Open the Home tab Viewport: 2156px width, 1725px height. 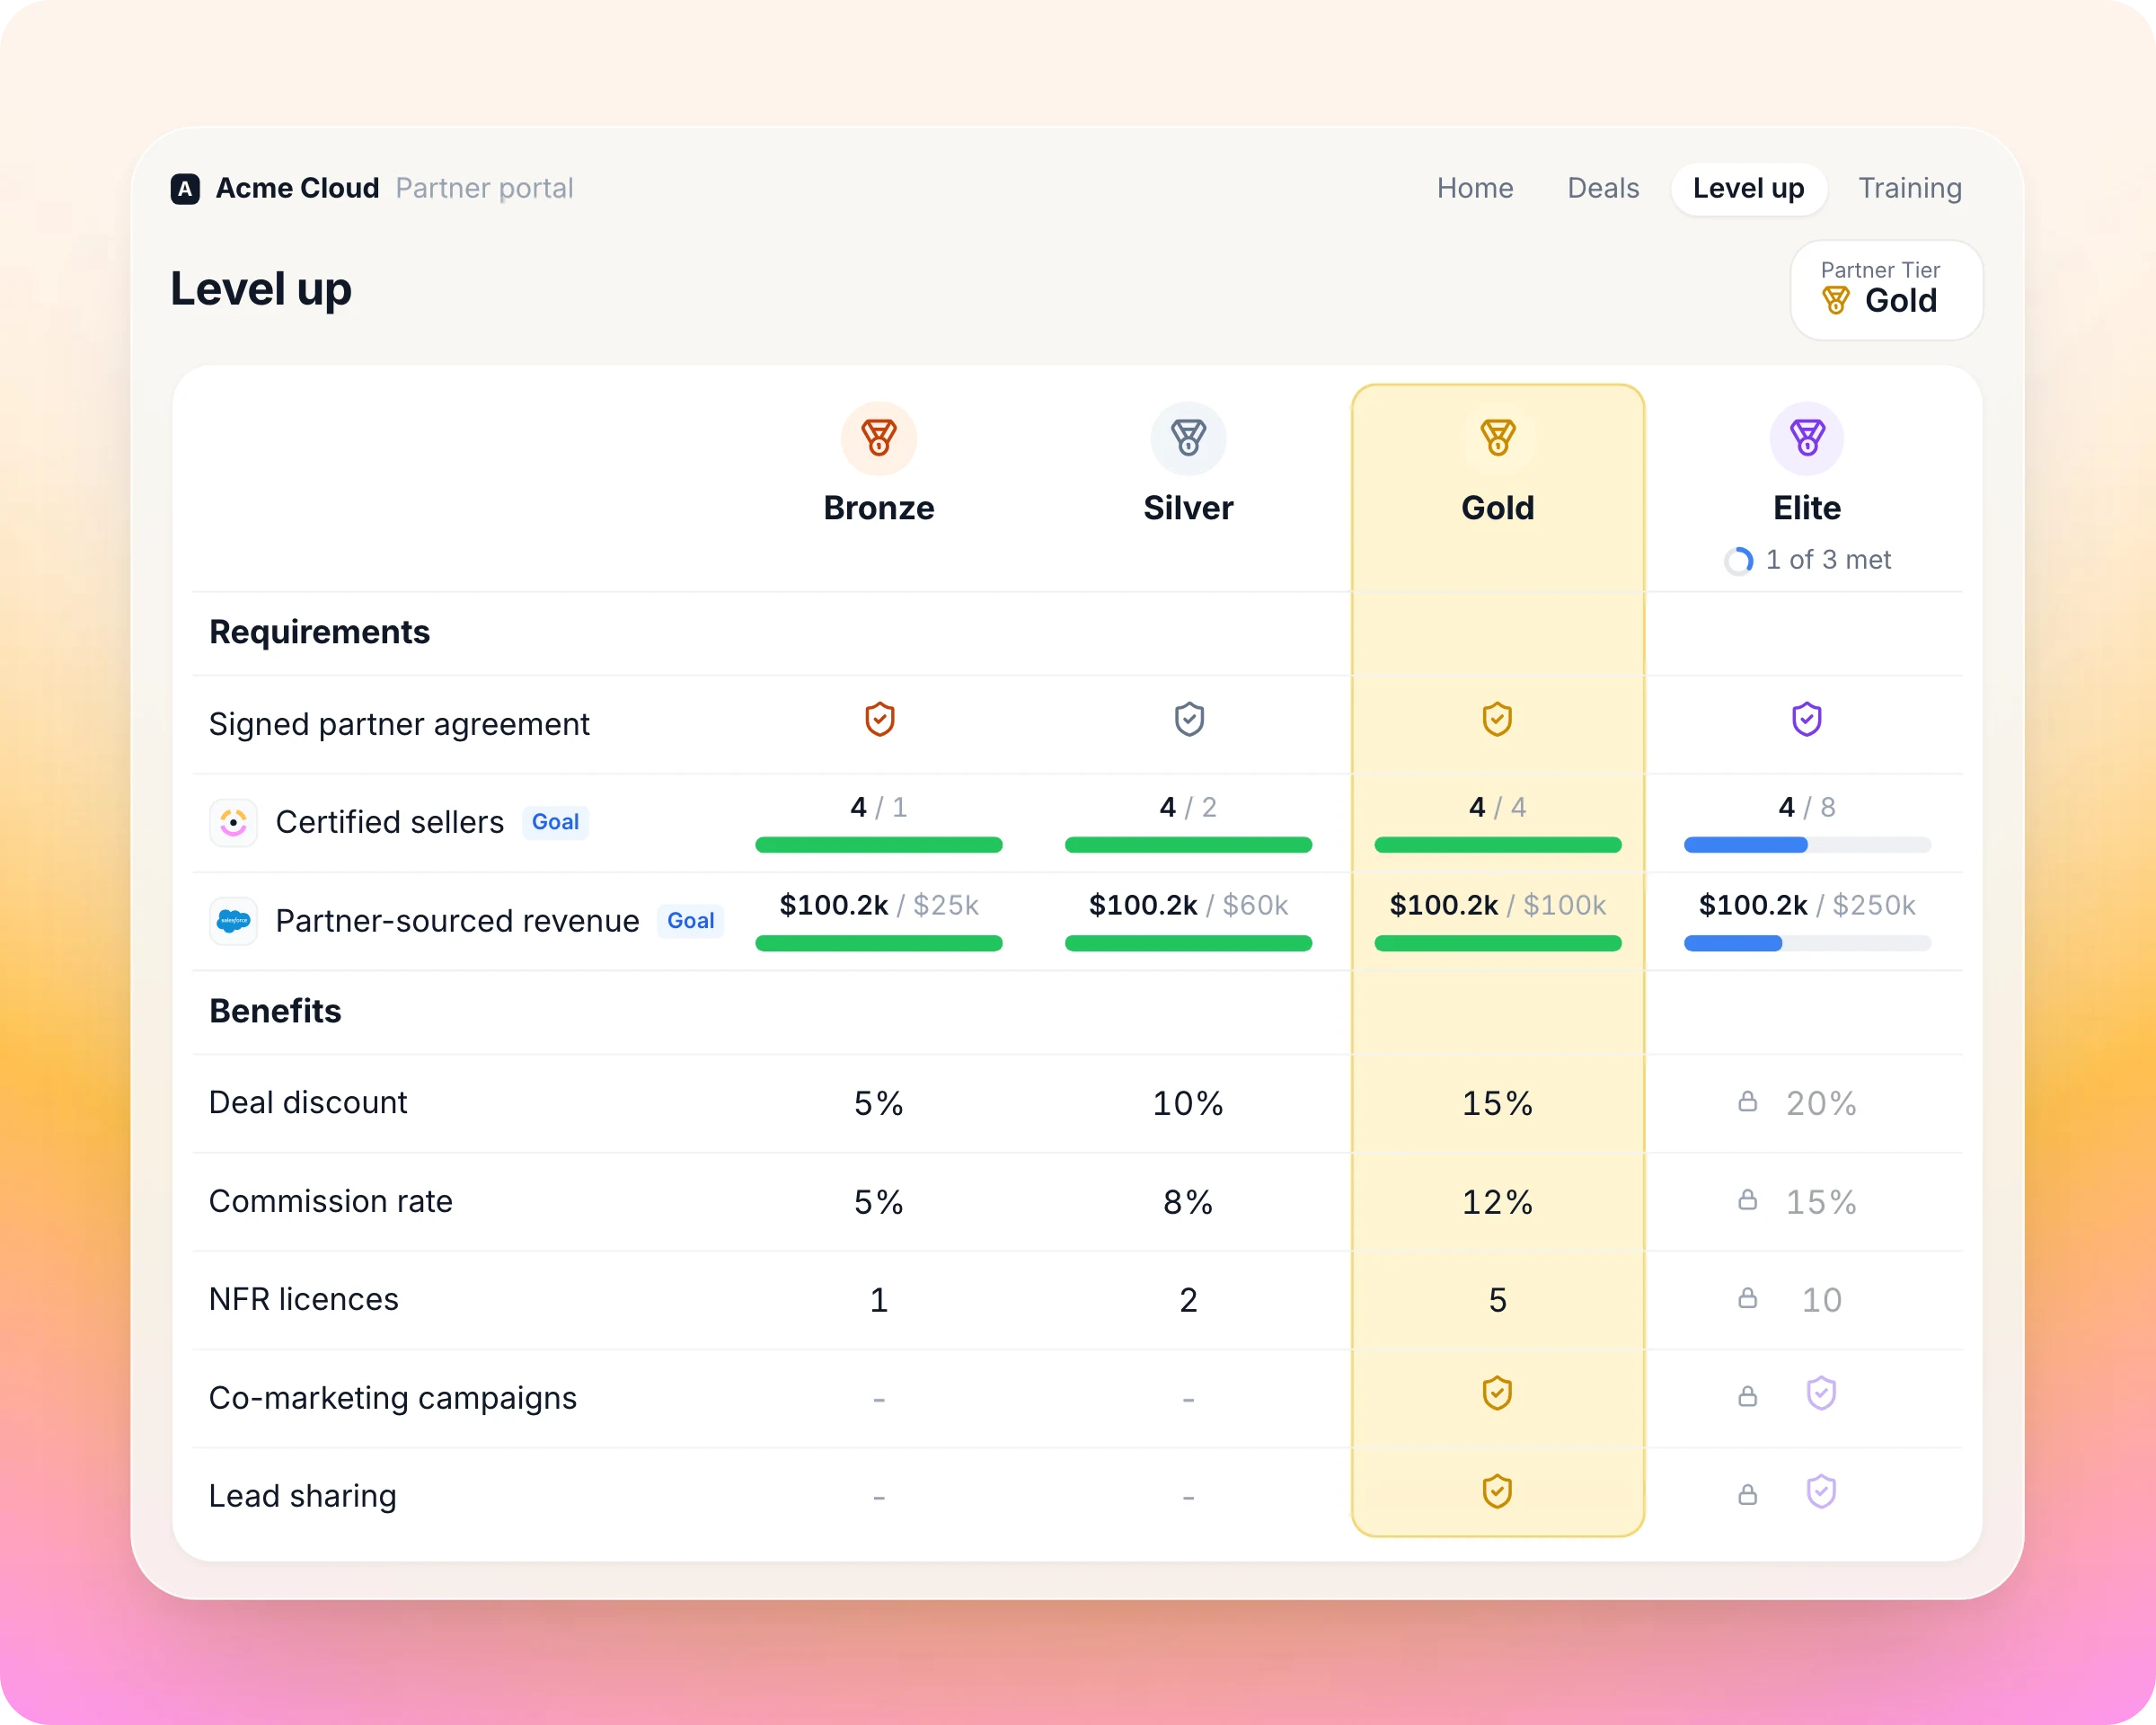pos(1475,188)
